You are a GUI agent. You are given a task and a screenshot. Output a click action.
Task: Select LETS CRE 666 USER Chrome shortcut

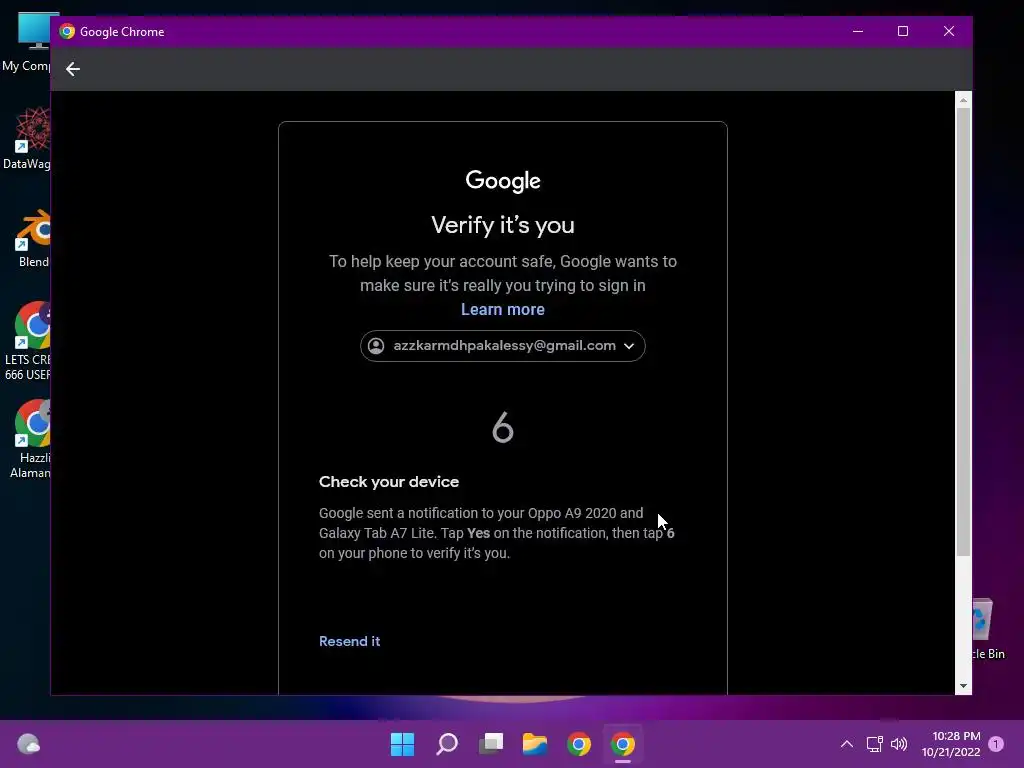pyautogui.click(x=26, y=341)
